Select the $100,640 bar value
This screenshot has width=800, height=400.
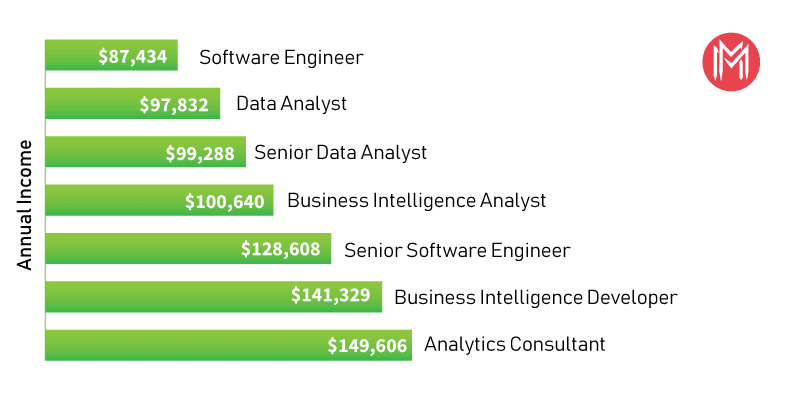tap(225, 201)
